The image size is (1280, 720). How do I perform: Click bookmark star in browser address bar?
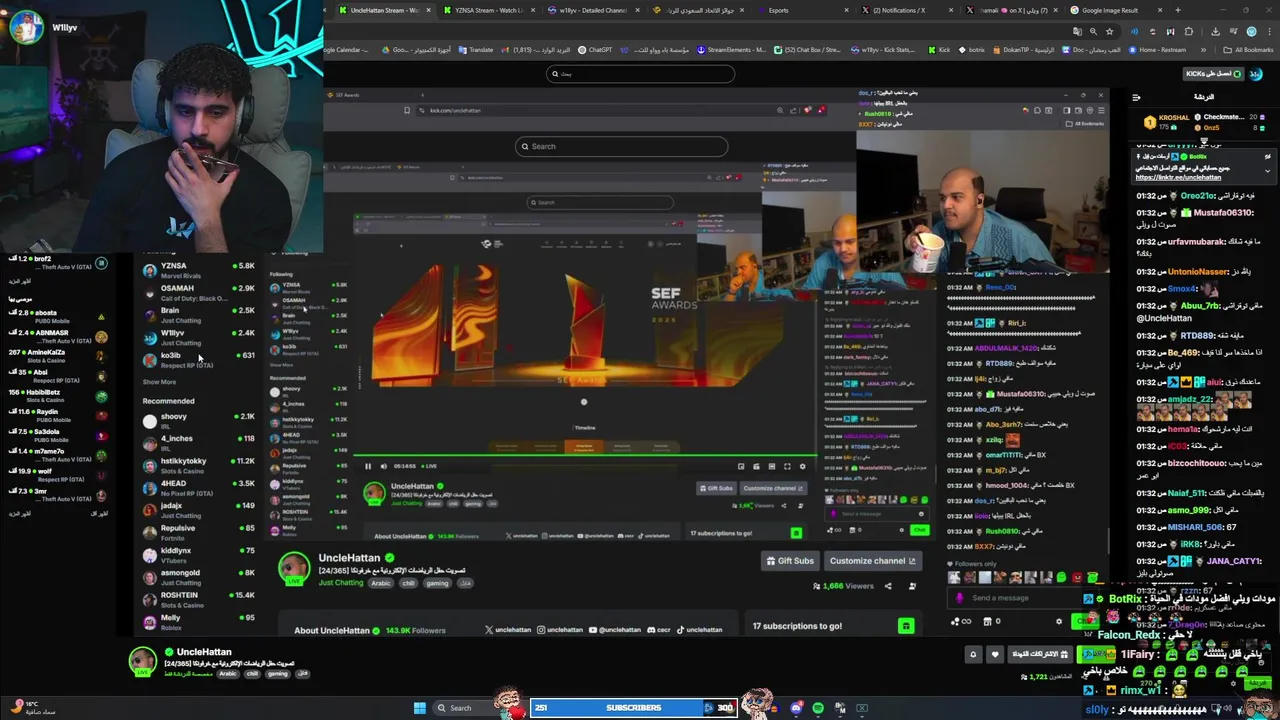point(1109,31)
